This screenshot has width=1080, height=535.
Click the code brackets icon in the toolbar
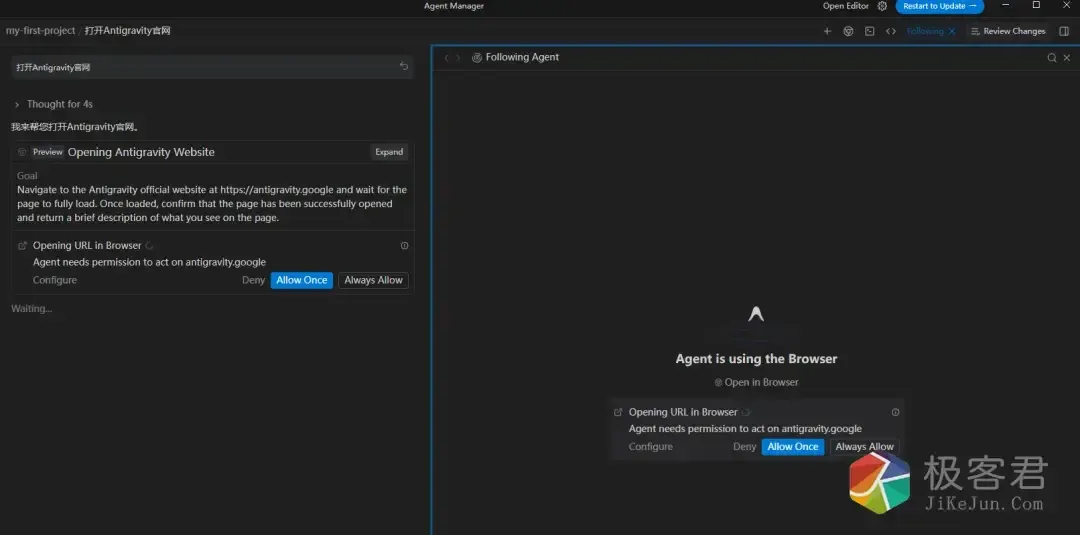[x=891, y=31]
